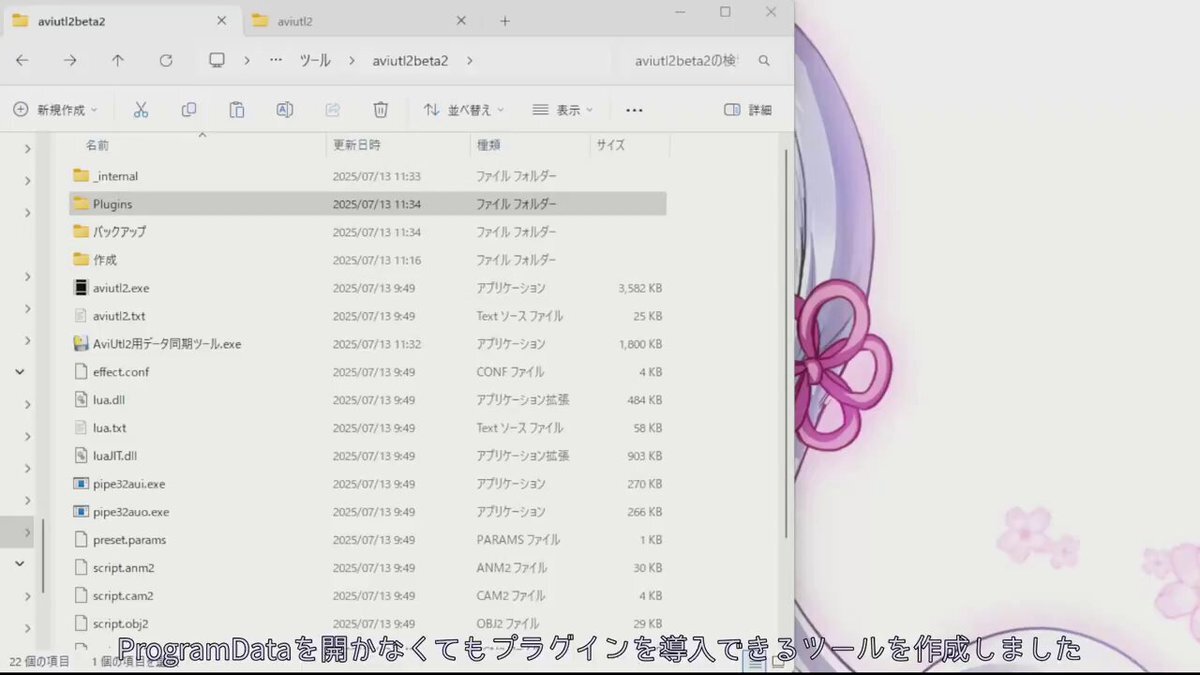The width and height of the screenshot is (1200, 675).
Task: Click the 2025/07/13 11:32 date cell
Action: tap(376, 344)
